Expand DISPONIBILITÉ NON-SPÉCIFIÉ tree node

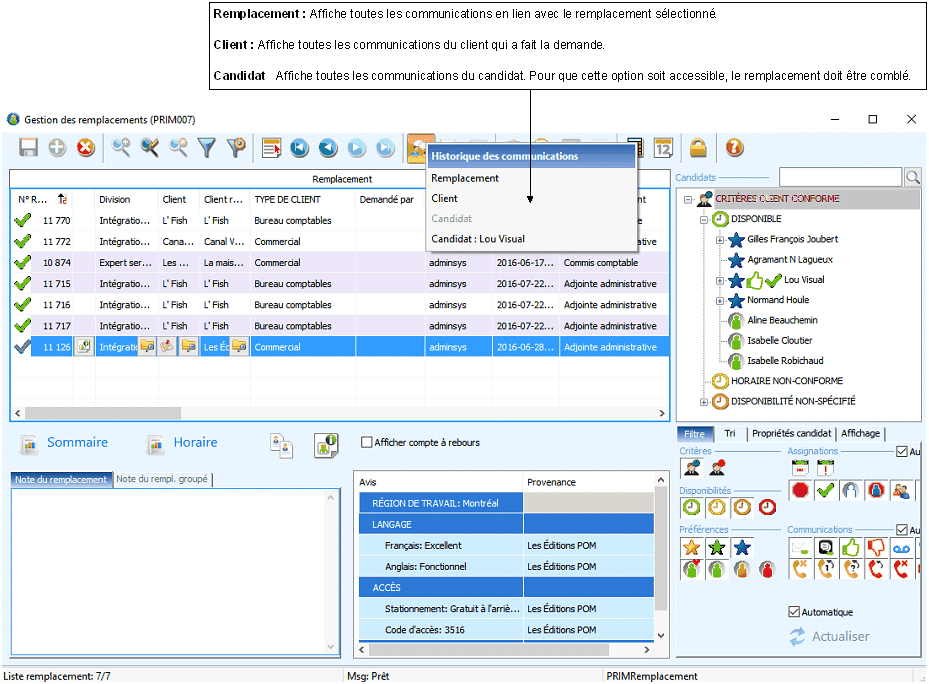click(x=704, y=402)
